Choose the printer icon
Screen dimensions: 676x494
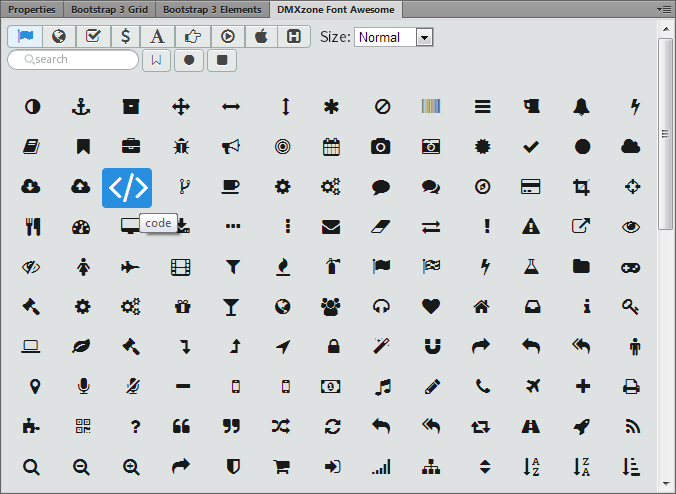click(x=631, y=386)
